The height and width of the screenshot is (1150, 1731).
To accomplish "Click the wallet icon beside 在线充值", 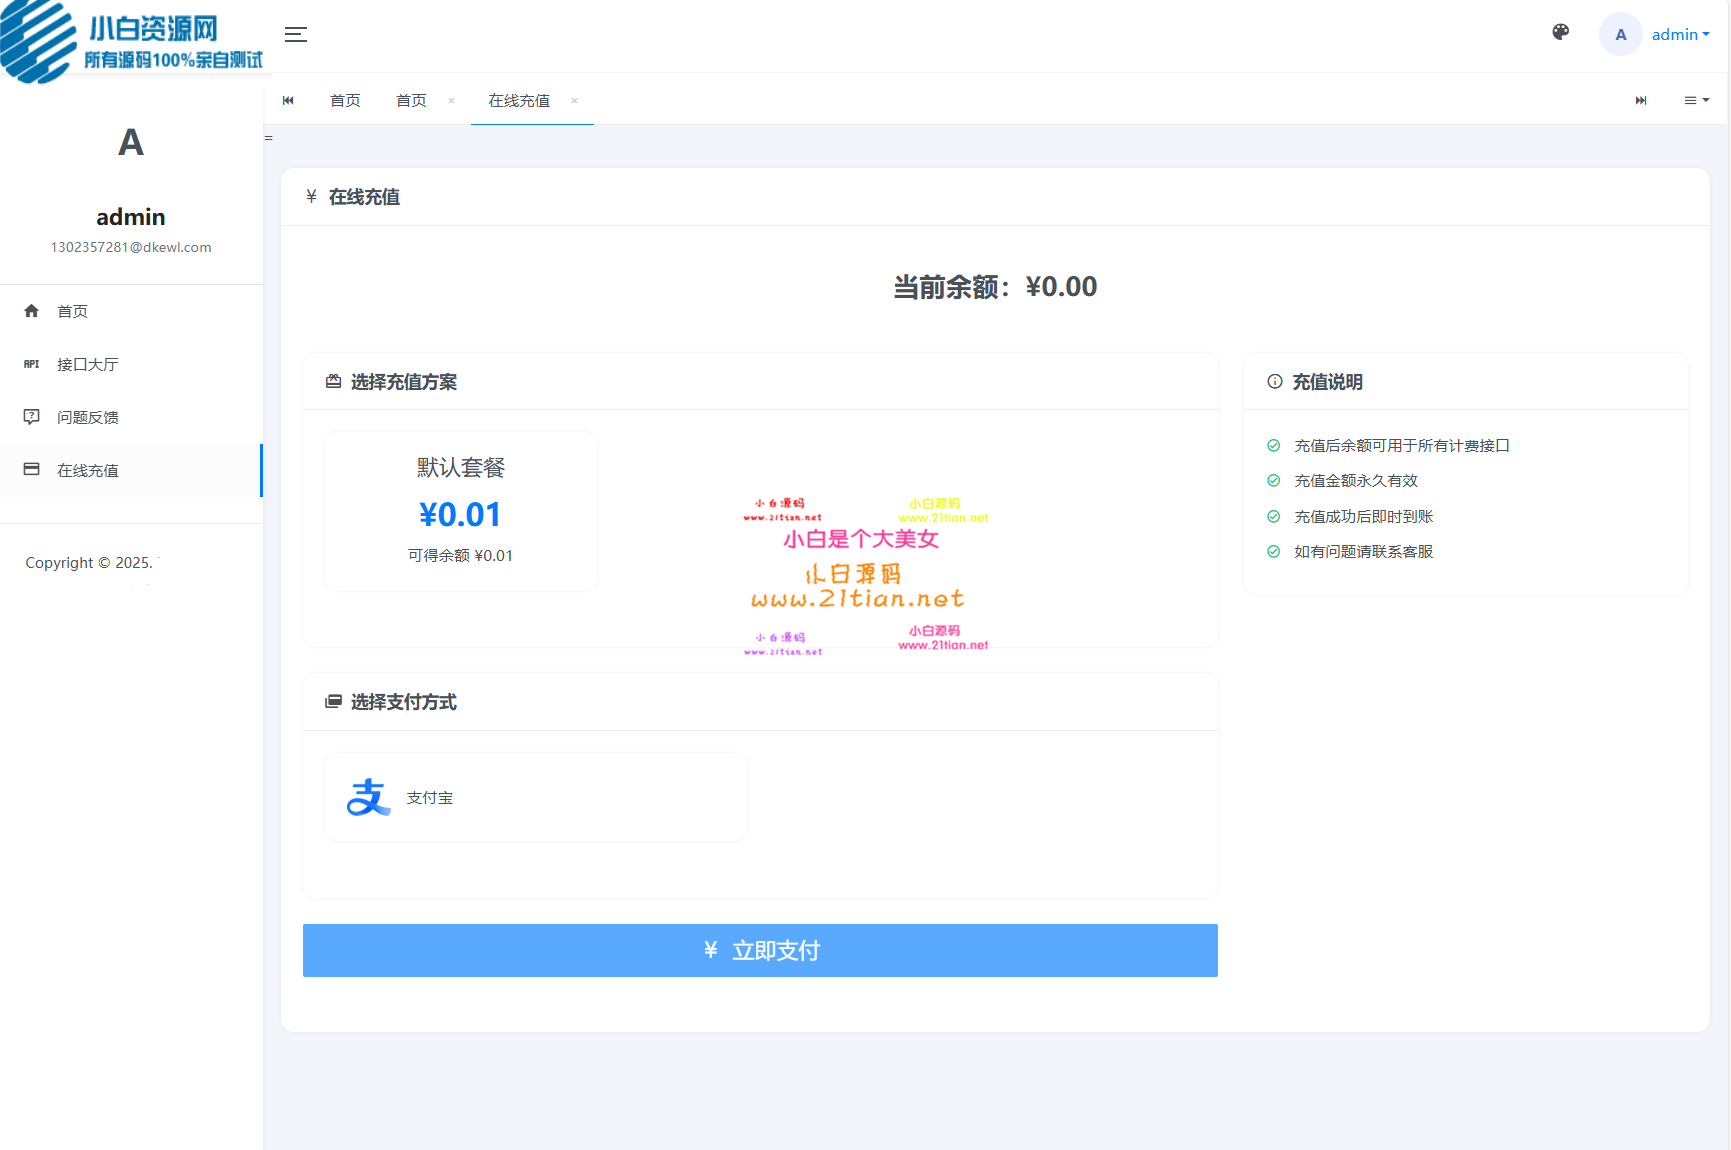I will tap(31, 470).
